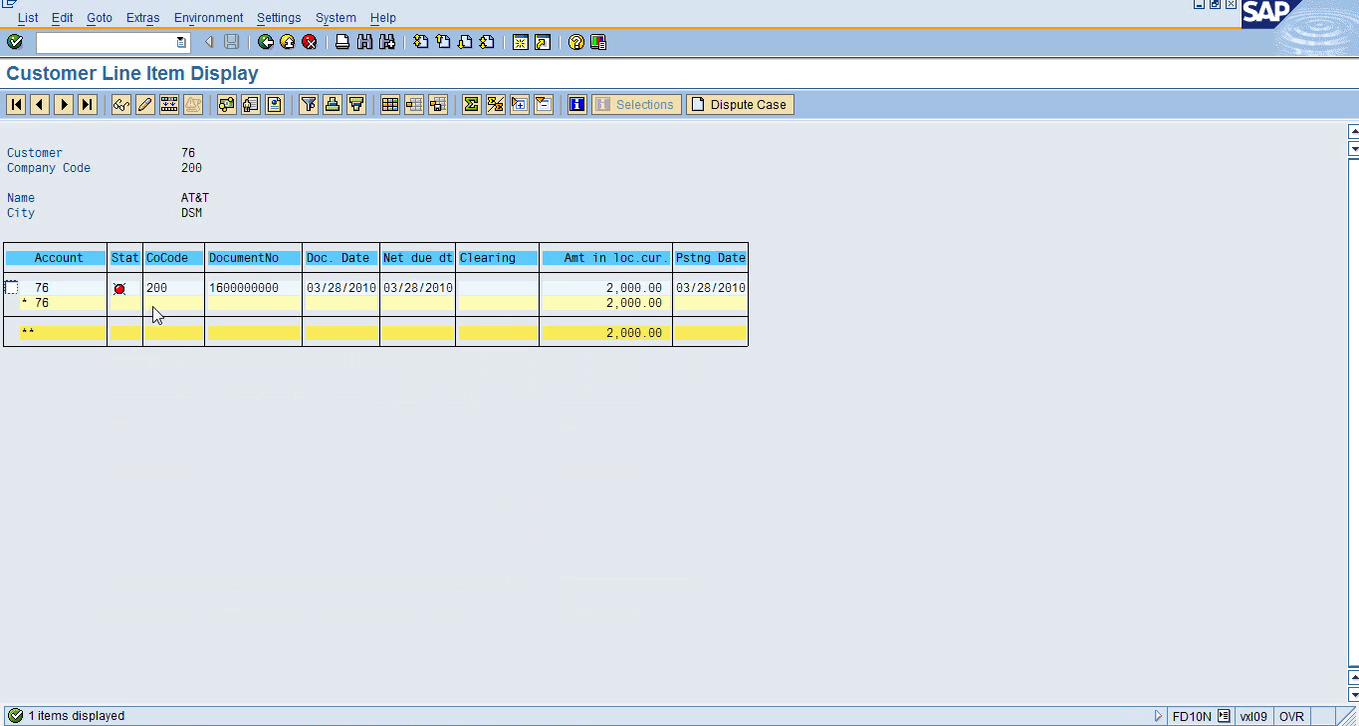
Task: Go to next page icon
Action: [464, 42]
